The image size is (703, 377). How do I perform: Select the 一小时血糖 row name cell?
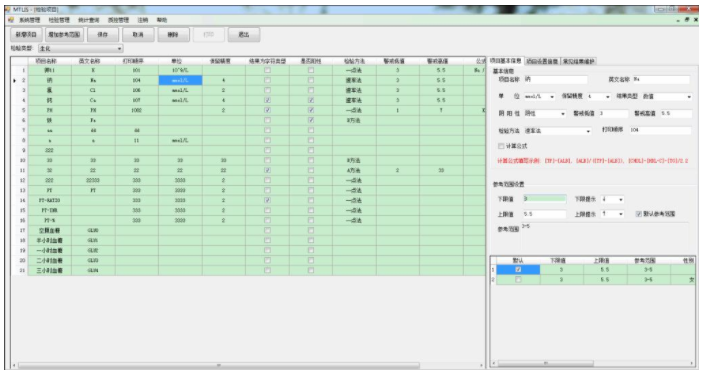(x=49, y=251)
